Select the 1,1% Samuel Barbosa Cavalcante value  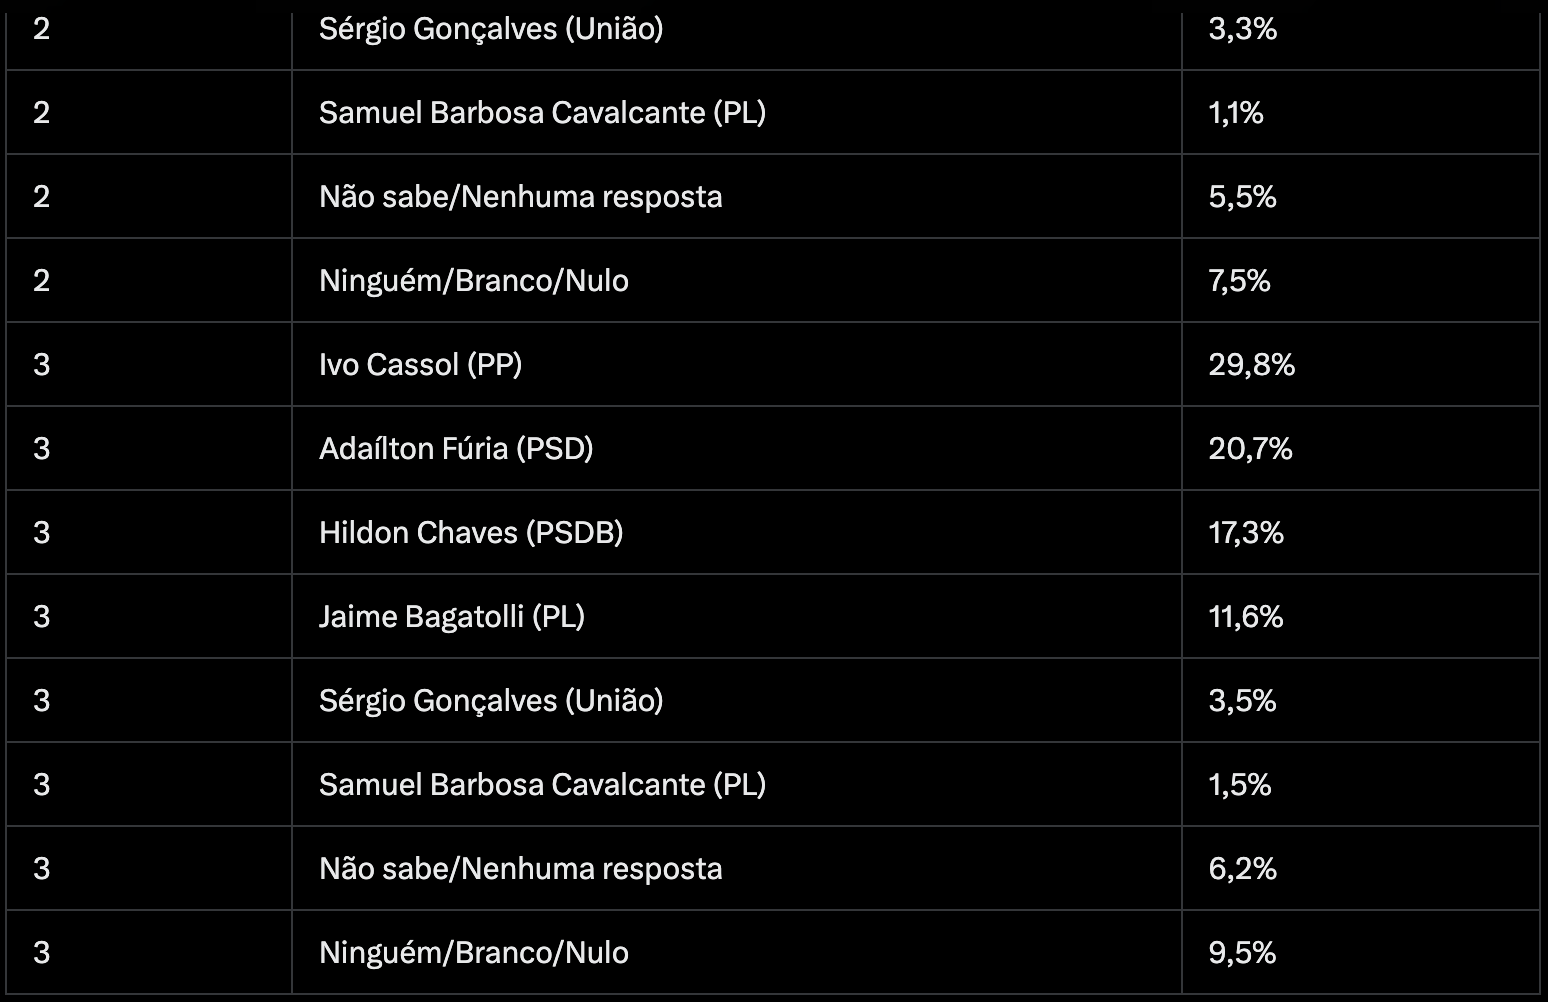pos(1236,112)
